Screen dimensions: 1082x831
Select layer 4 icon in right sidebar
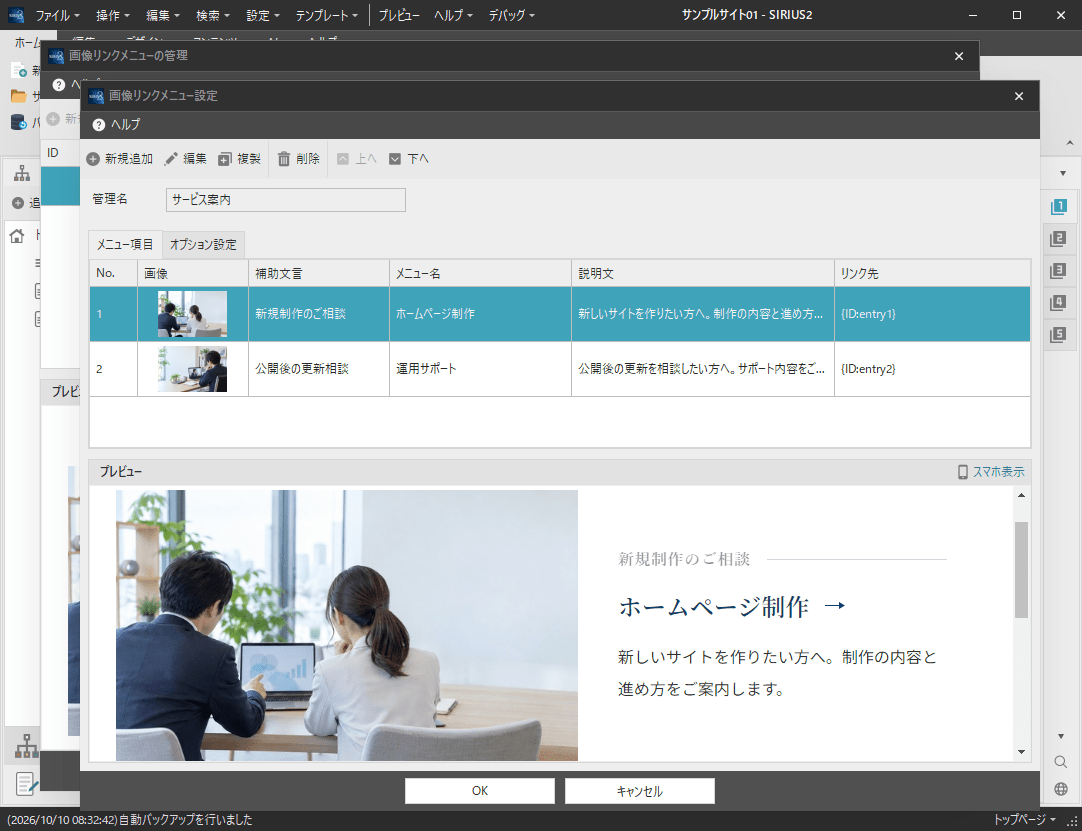click(x=1058, y=302)
